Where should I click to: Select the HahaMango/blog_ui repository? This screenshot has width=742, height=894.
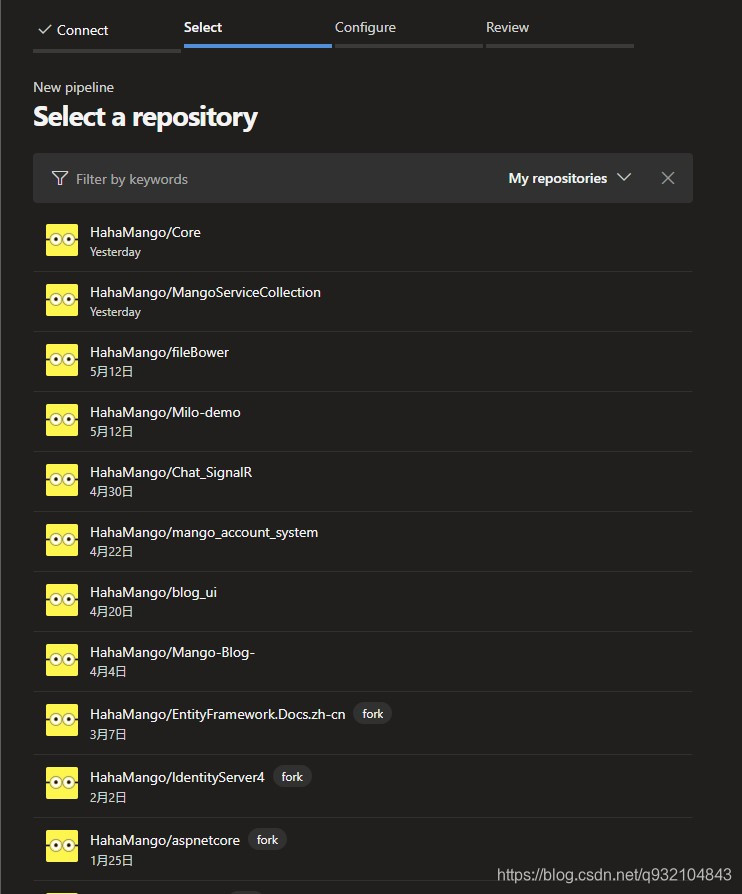point(363,601)
